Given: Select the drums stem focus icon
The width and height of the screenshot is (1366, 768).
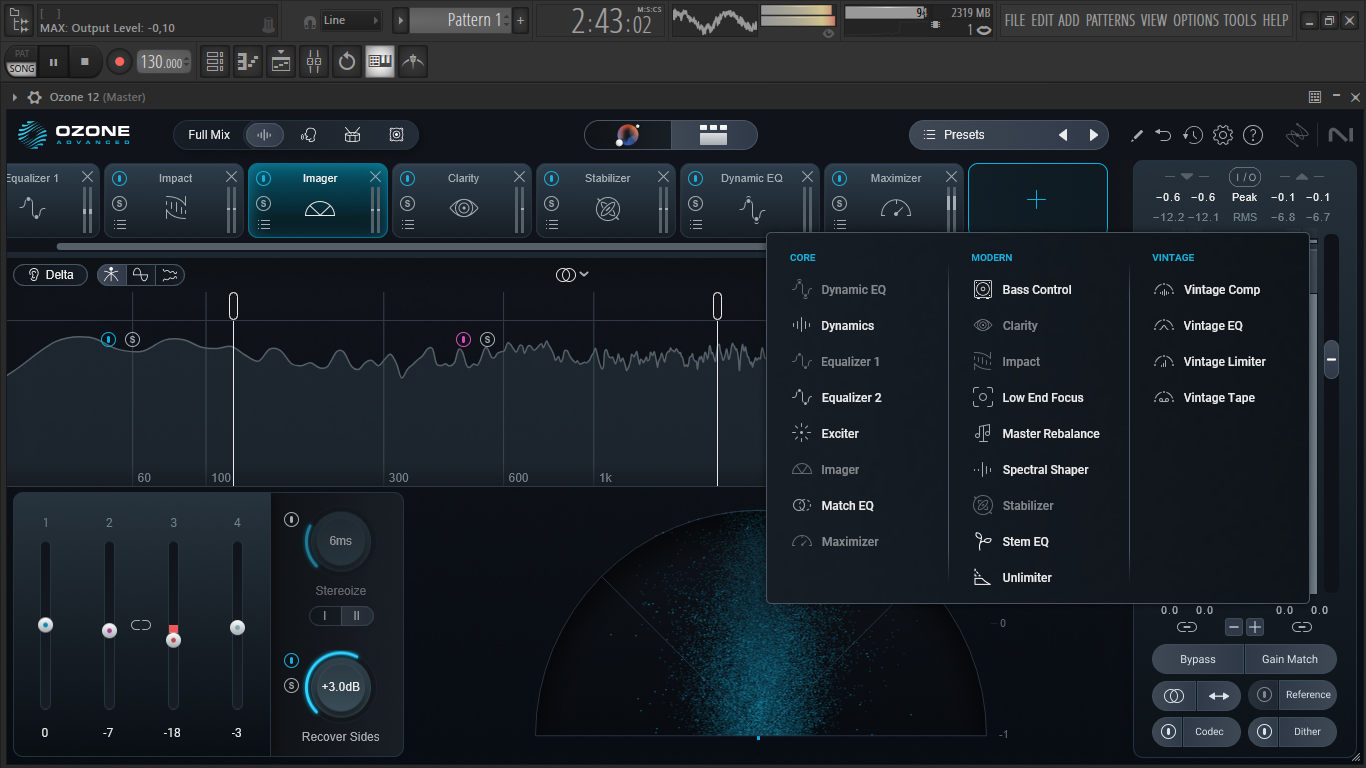Looking at the screenshot, I should tap(352, 135).
